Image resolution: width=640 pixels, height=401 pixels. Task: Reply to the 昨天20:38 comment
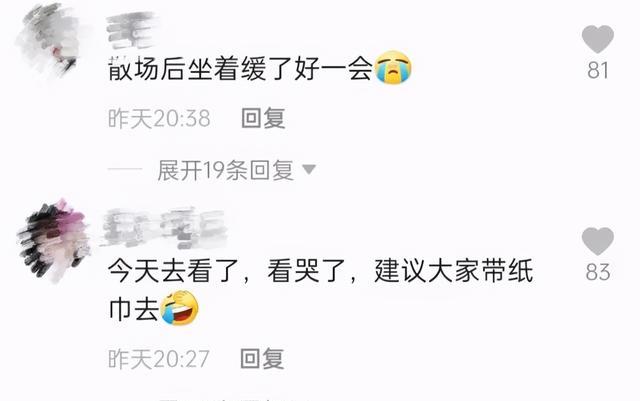263,118
